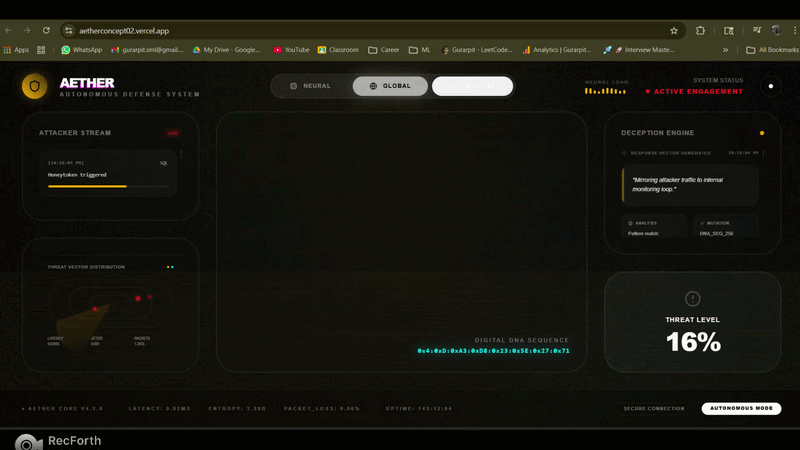Click the large red radar threat dot
Image resolution: width=800 pixels, height=450 pixels.
pos(138,298)
